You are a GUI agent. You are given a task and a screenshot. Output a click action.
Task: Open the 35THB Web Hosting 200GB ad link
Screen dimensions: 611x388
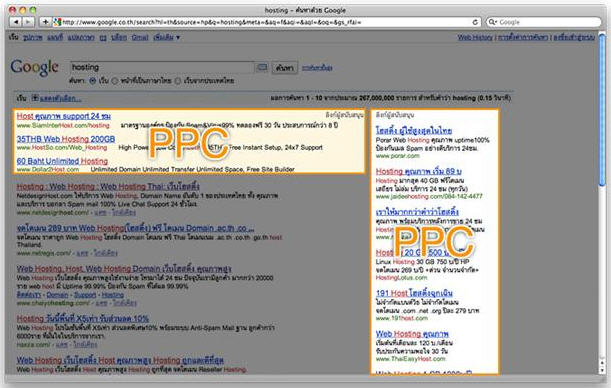pos(66,139)
